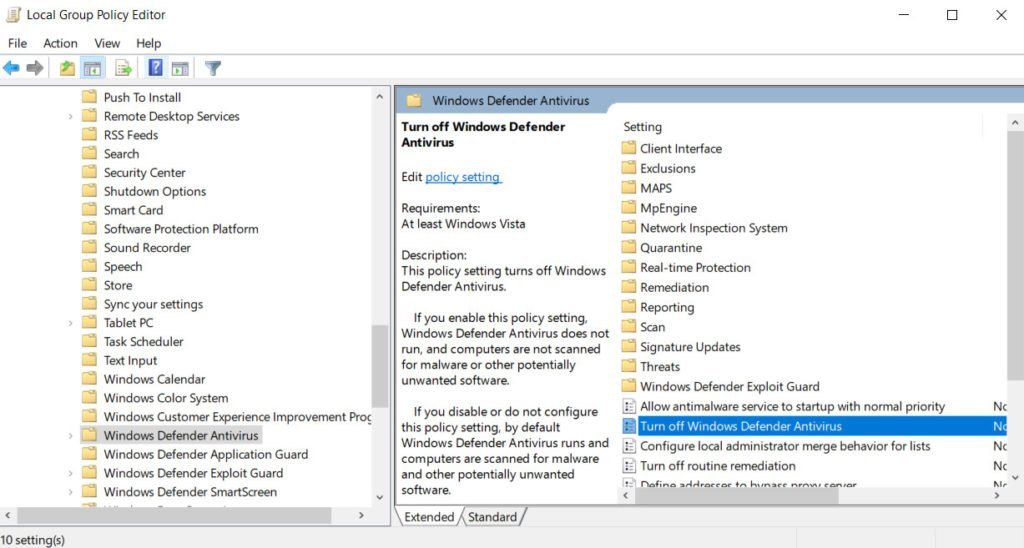Click the Windows Calendar folder icon in tree
The image size is (1024, 548).
click(x=89, y=379)
